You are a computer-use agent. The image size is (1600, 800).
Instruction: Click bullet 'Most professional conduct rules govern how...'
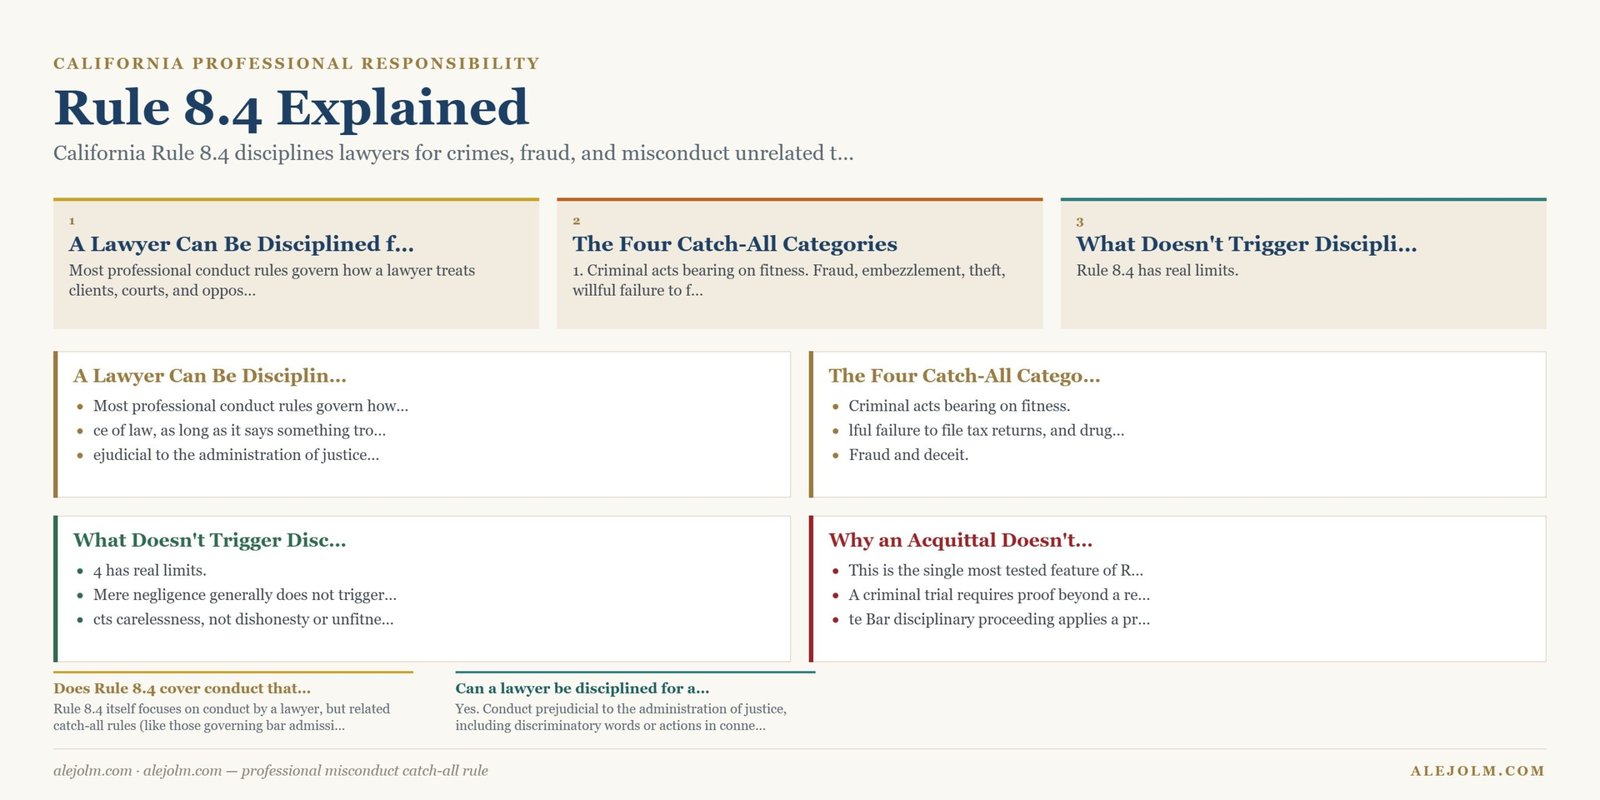(251, 406)
